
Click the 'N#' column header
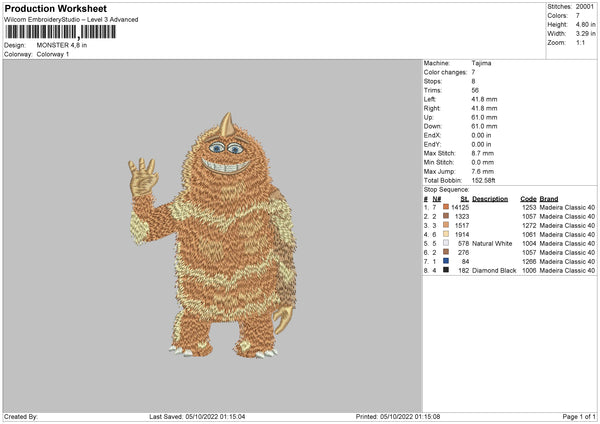[437, 199]
